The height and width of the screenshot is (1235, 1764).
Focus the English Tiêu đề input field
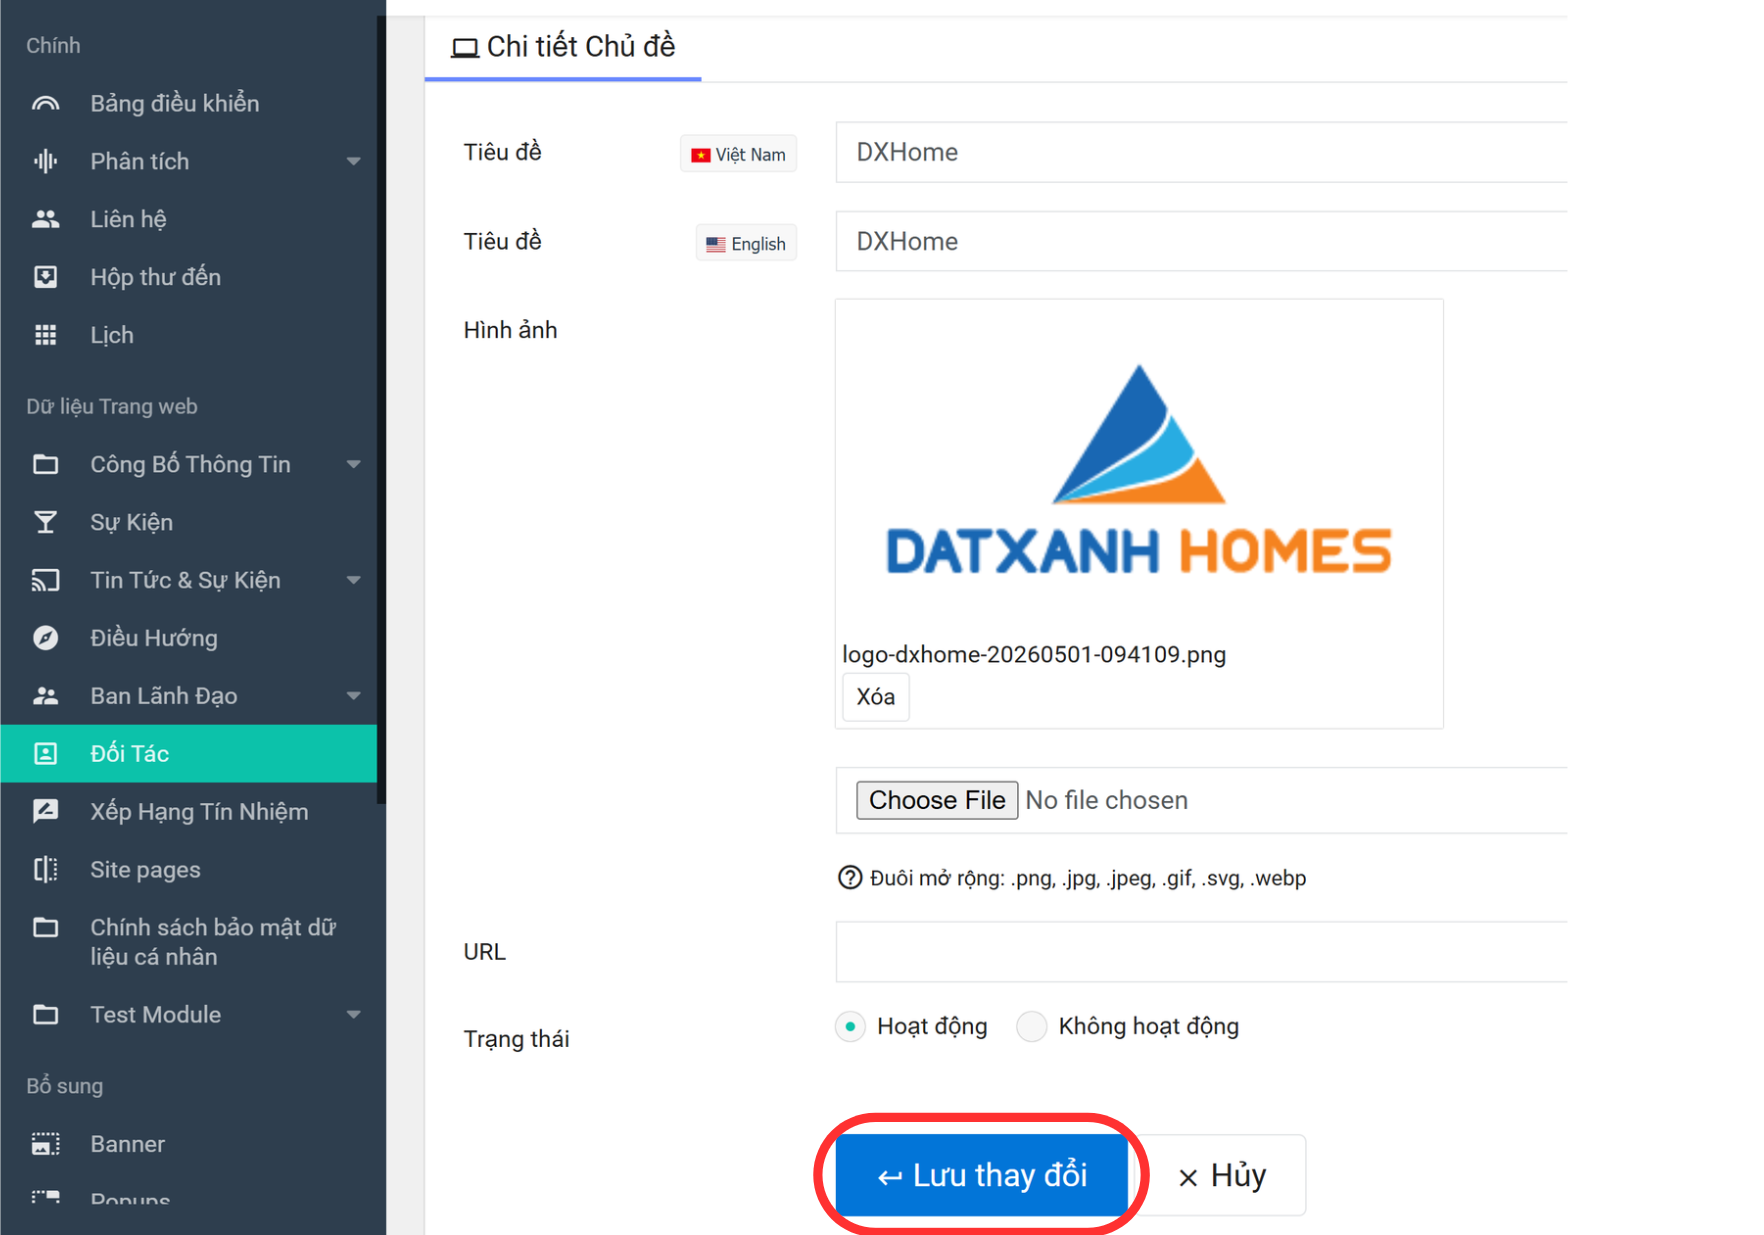[1201, 241]
